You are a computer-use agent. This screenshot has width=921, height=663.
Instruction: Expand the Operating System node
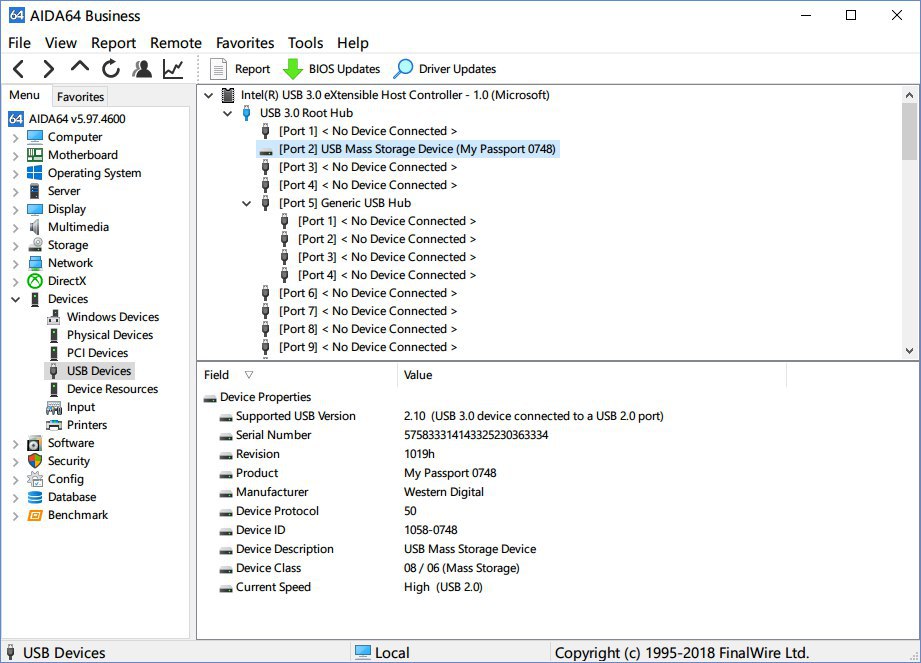16,174
